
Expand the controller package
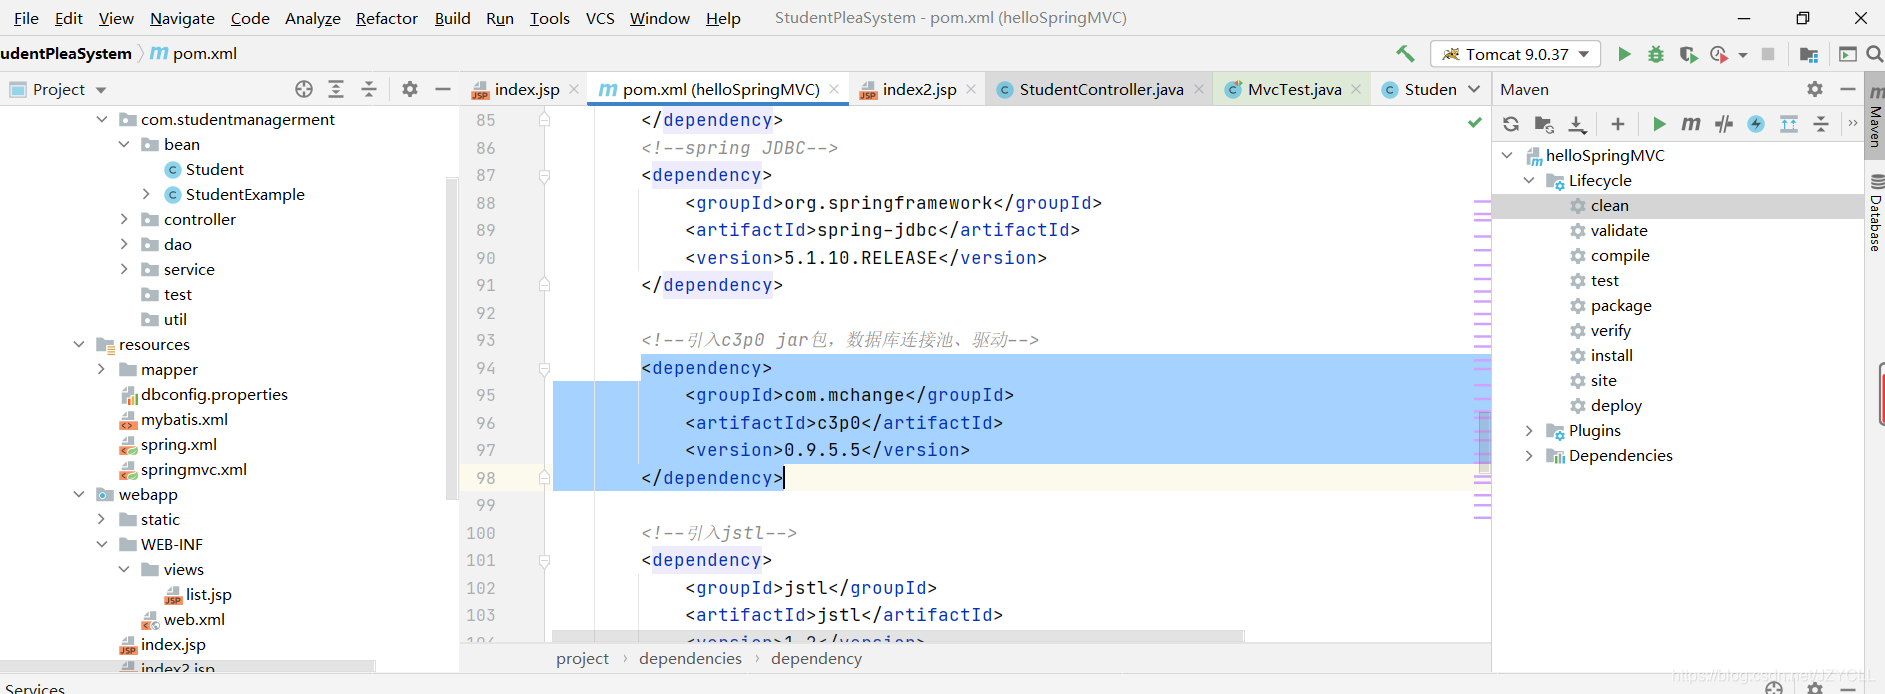(x=124, y=219)
